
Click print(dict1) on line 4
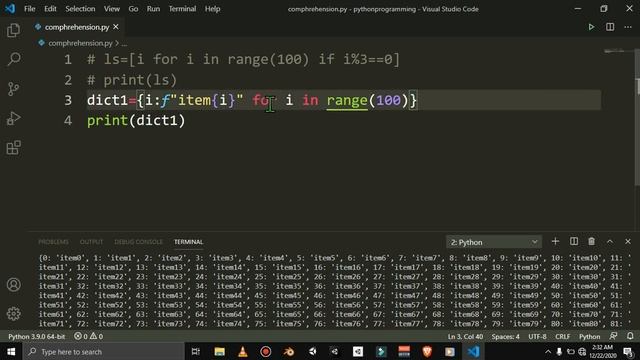pyautogui.click(x=136, y=121)
